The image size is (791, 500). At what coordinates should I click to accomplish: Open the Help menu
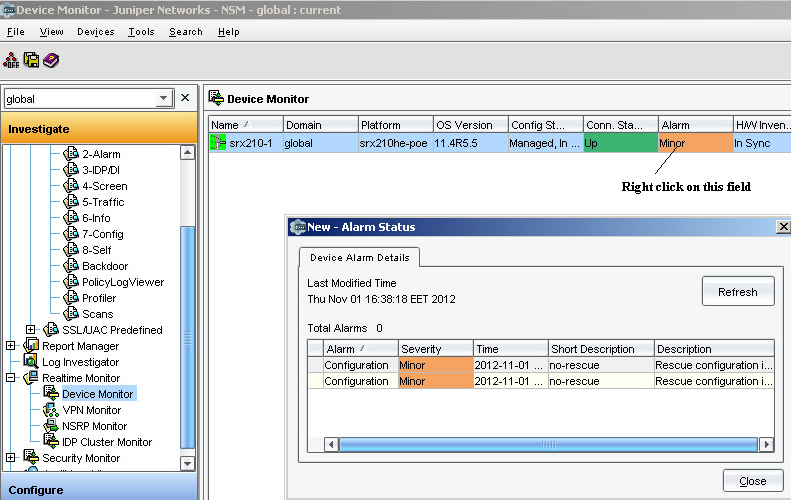coord(229,32)
